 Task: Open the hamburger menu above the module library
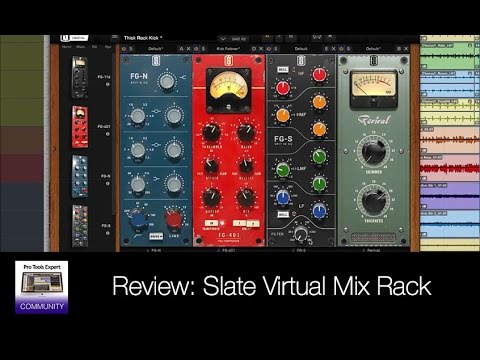(x=115, y=37)
